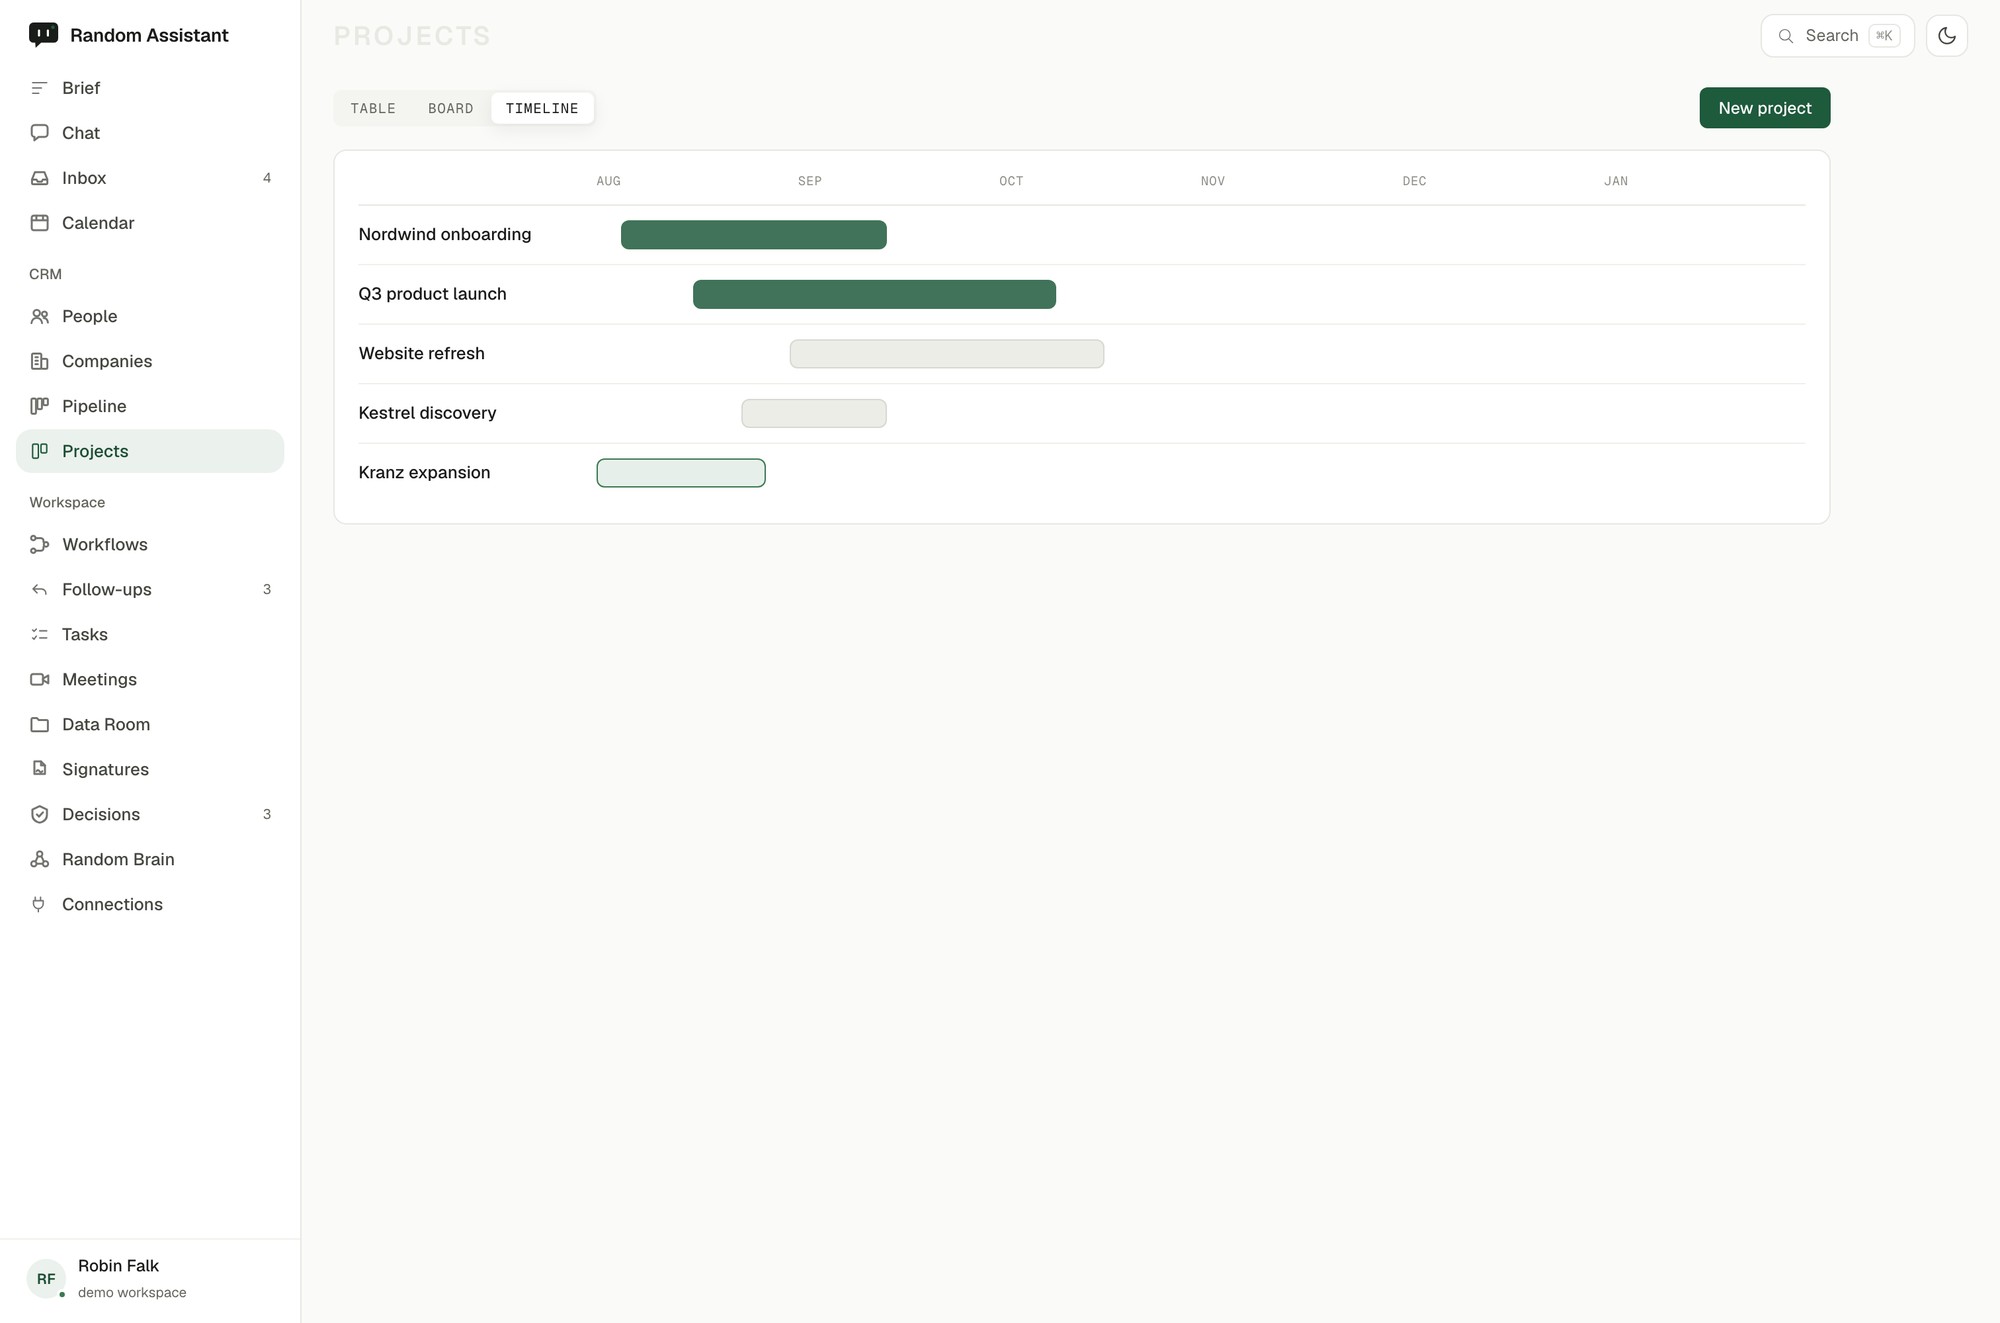
Task: Click the Website refresh project name
Action: click(x=421, y=353)
